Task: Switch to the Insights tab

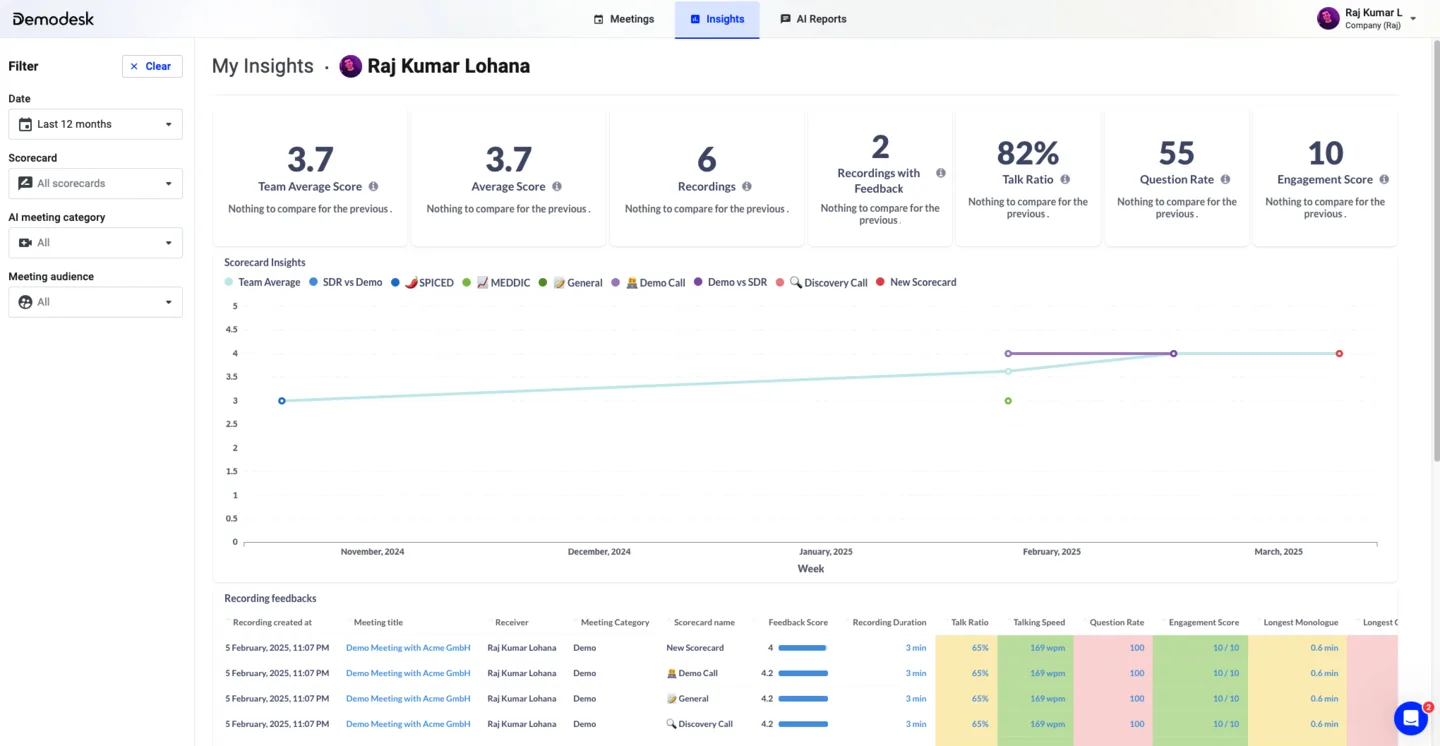Action: (717, 19)
